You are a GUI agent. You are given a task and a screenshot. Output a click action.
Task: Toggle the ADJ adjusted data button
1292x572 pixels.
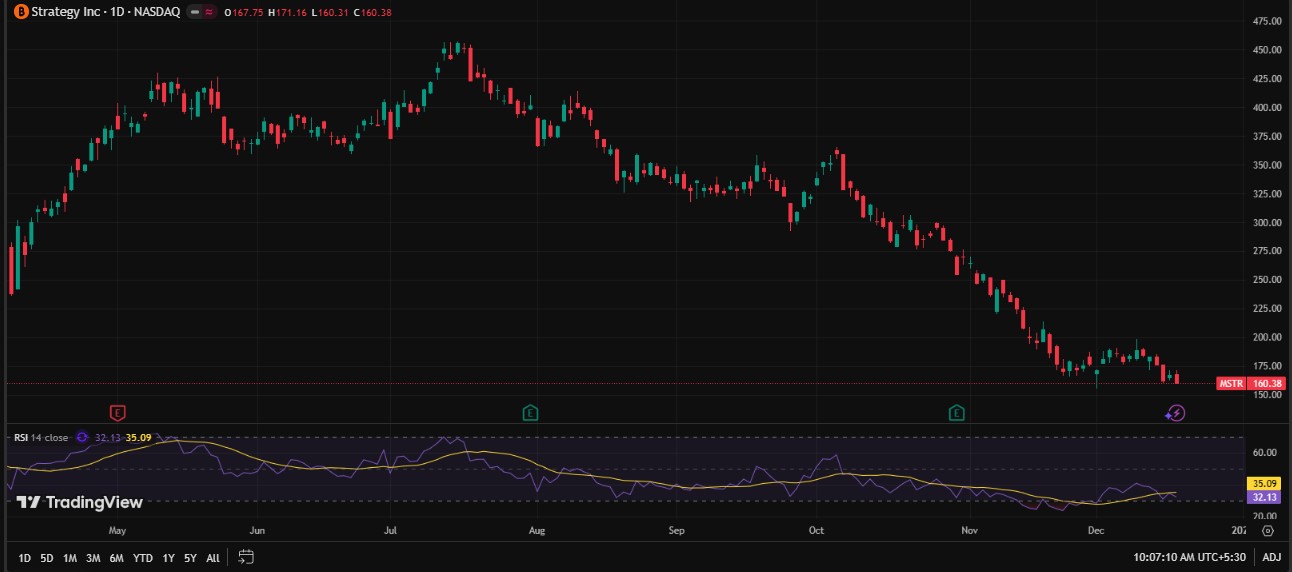(1271, 557)
